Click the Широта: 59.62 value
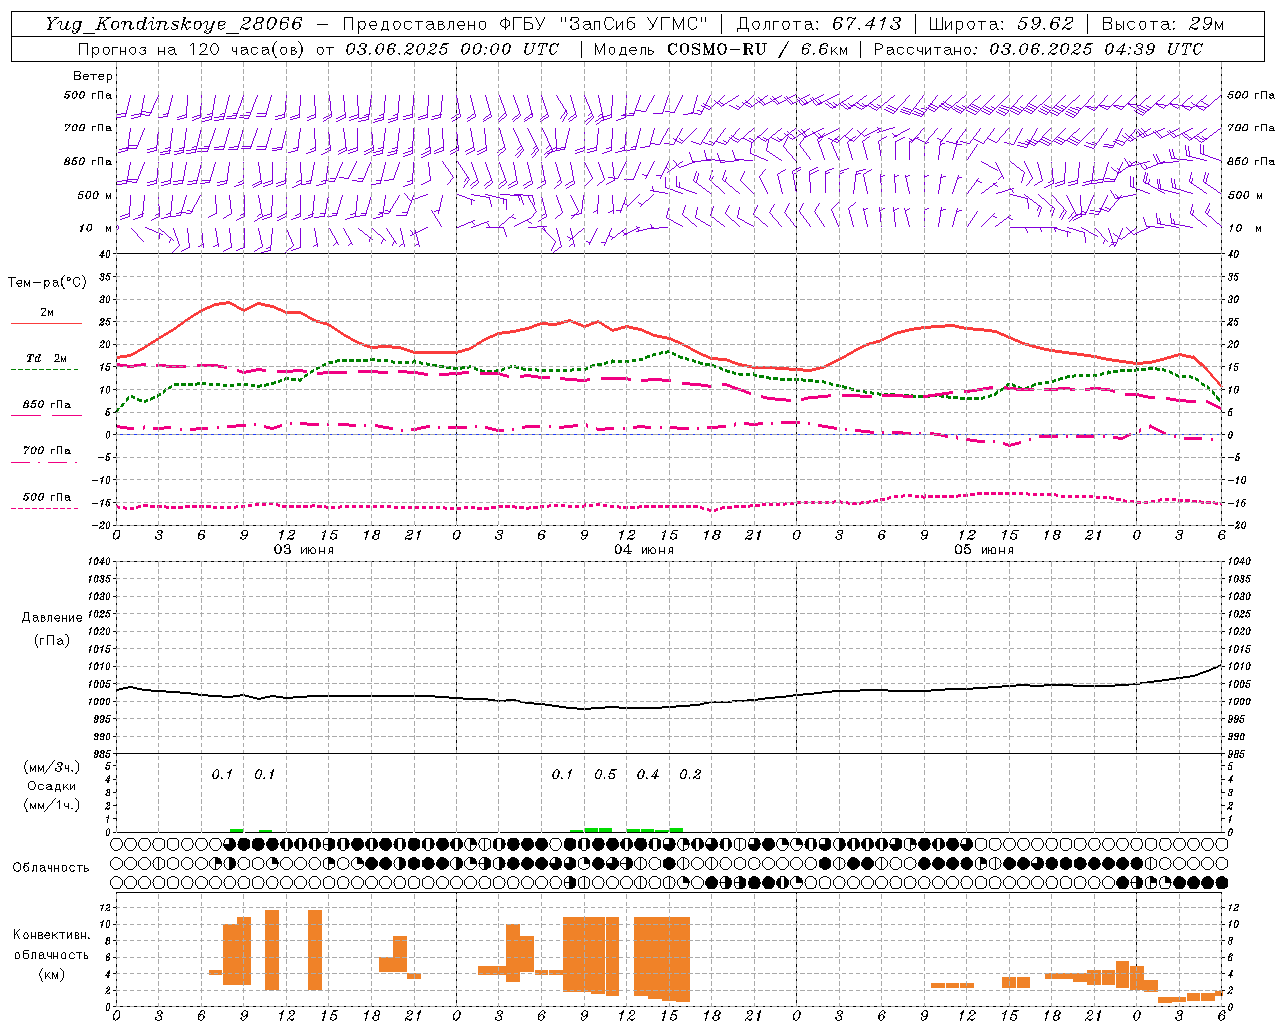The width and height of the screenshot is (1280, 1024). pos(1001,24)
